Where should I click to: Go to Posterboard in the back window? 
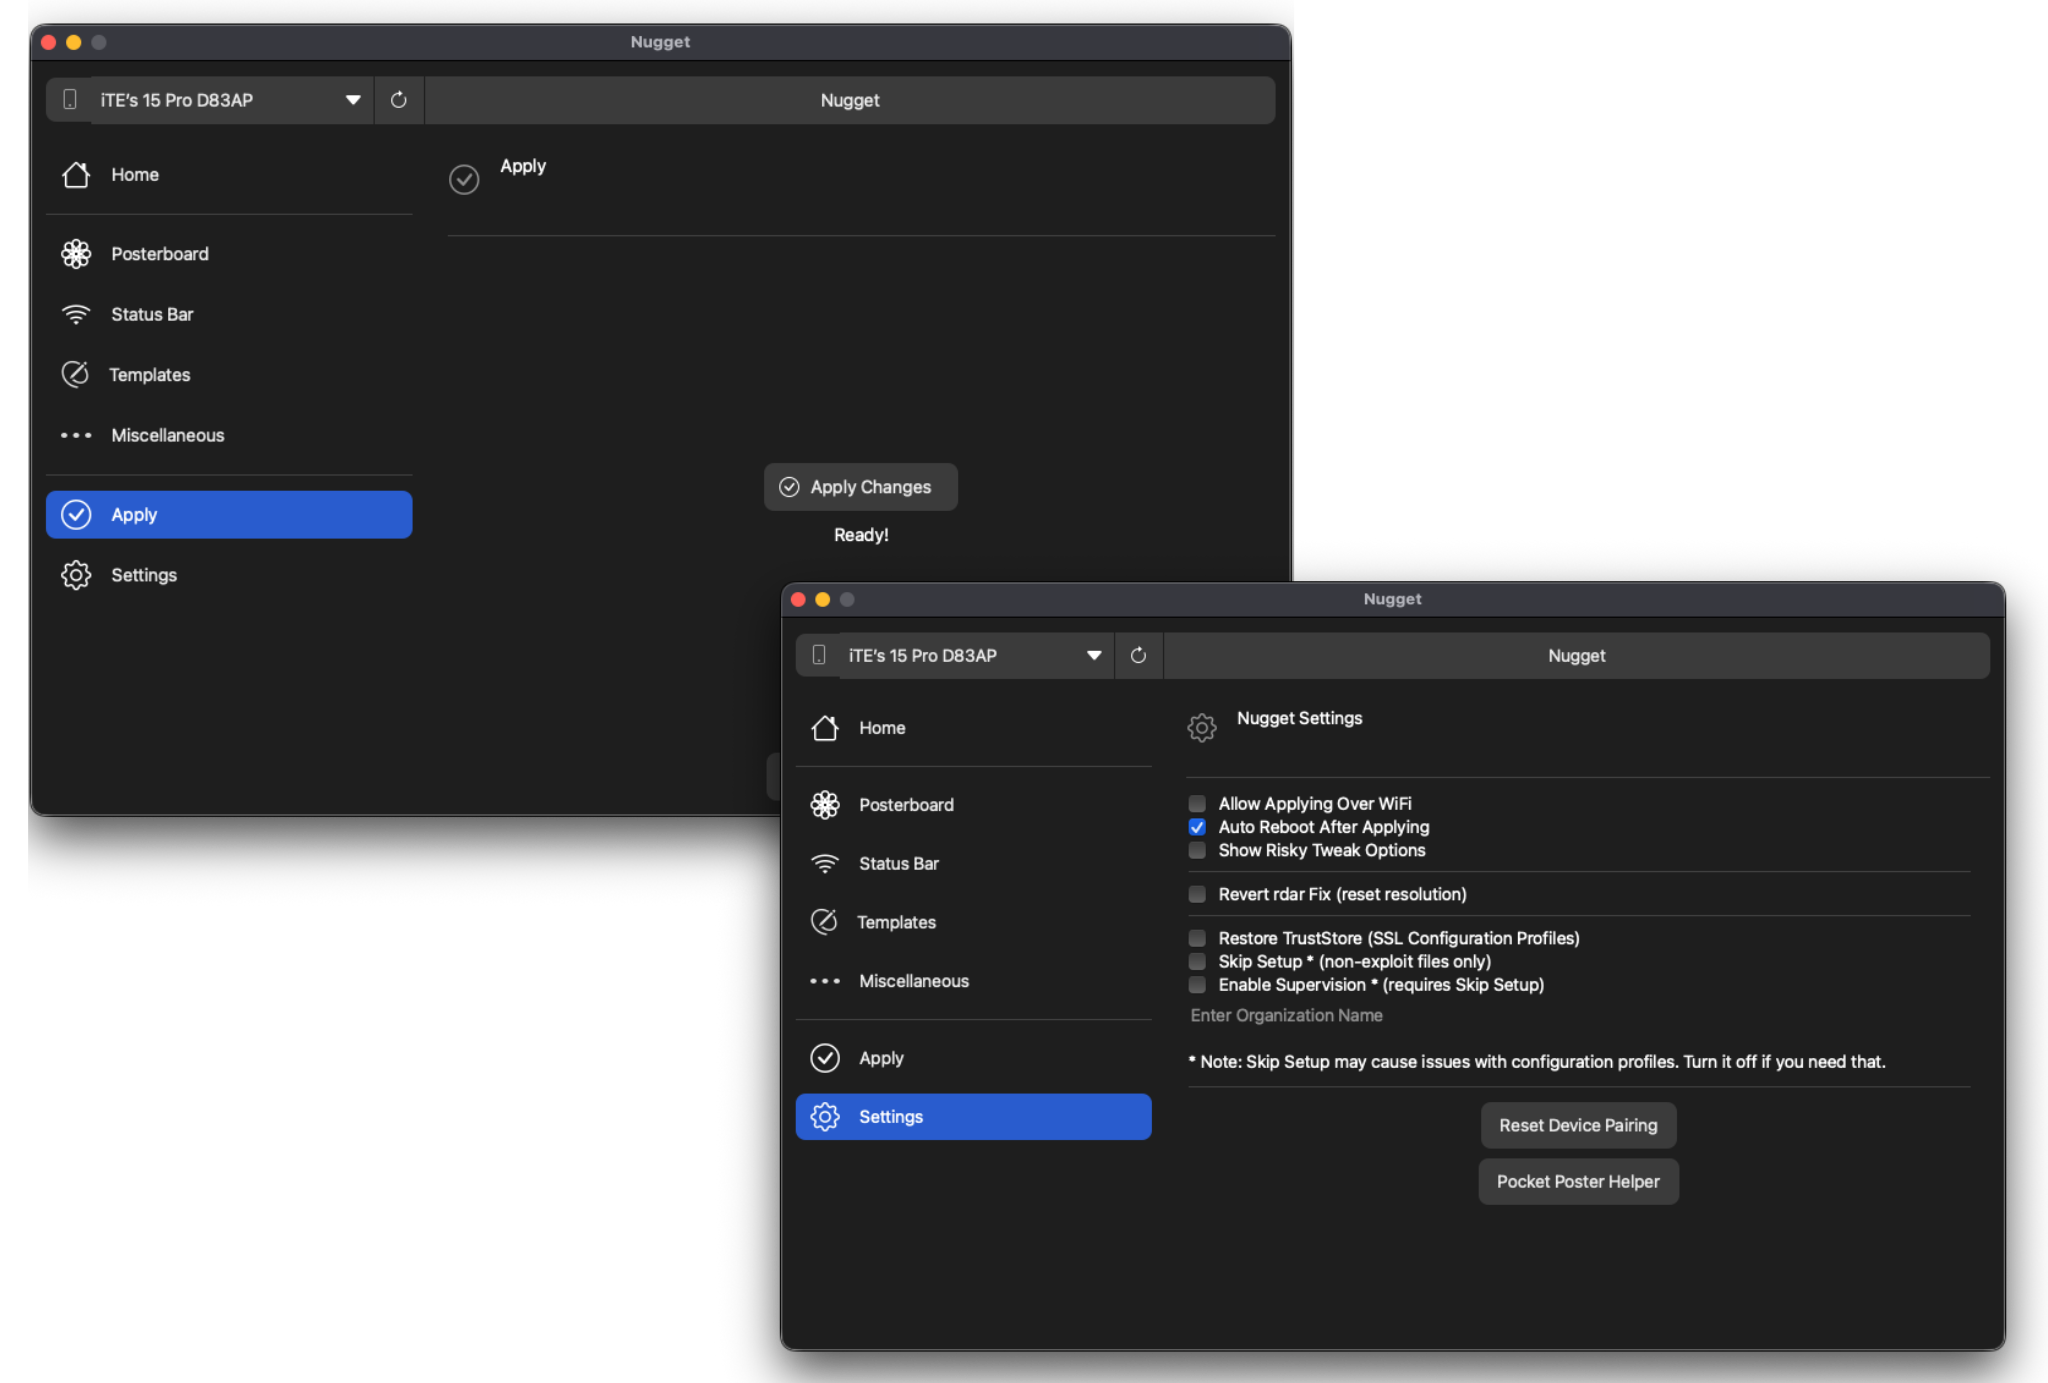229,254
